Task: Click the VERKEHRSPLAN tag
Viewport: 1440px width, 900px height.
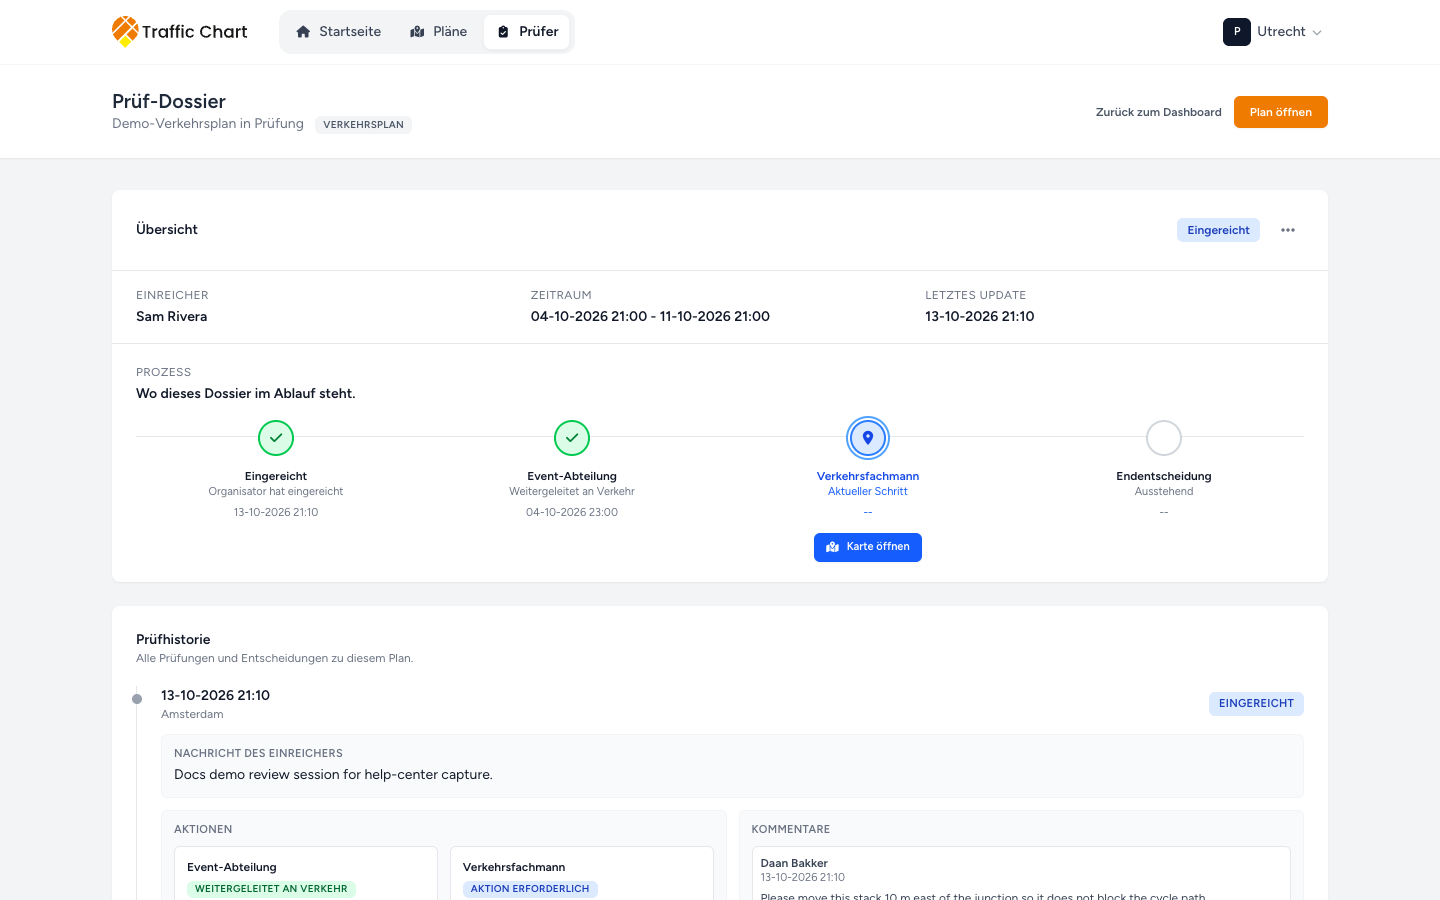Action: tap(363, 125)
